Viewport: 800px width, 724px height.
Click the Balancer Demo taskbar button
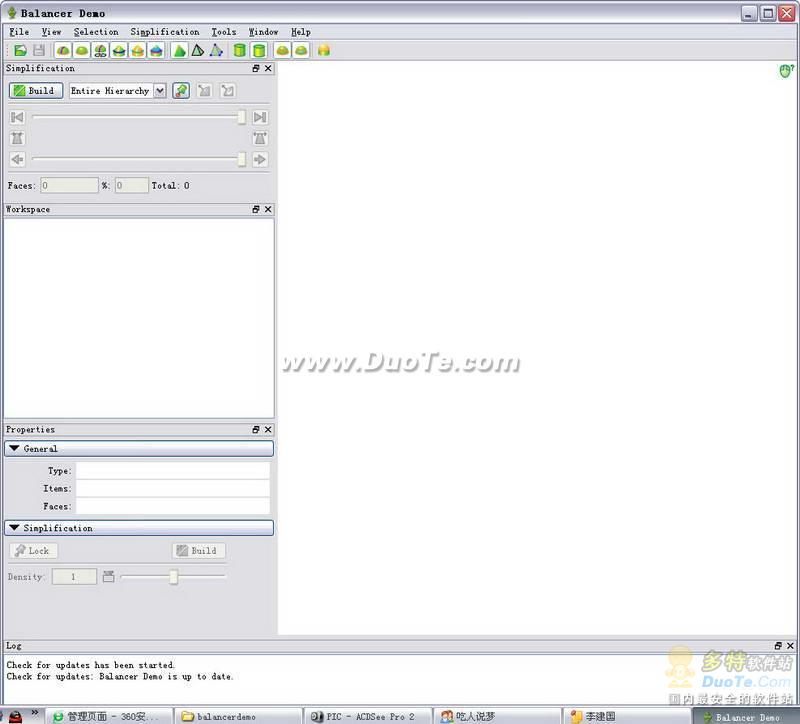click(x=746, y=716)
